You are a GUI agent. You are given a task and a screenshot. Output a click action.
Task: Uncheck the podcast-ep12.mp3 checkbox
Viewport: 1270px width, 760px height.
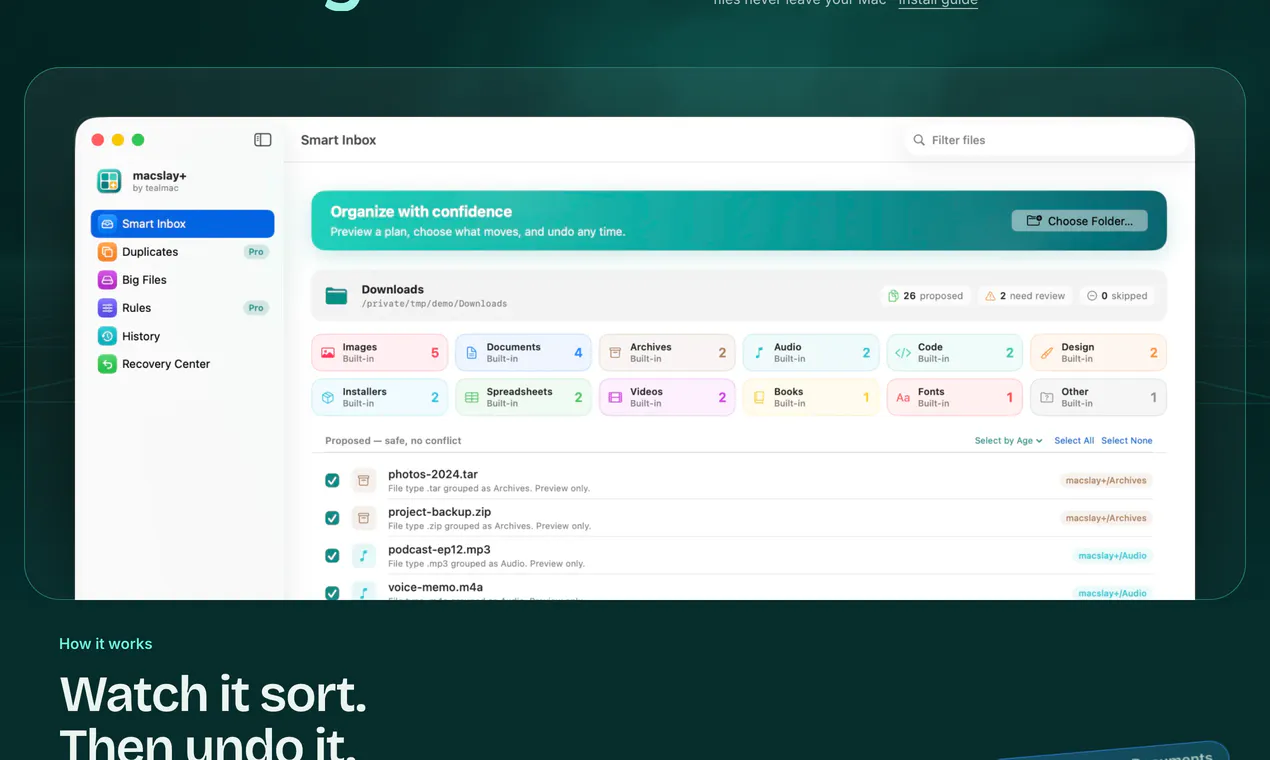pyautogui.click(x=332, y=556)
